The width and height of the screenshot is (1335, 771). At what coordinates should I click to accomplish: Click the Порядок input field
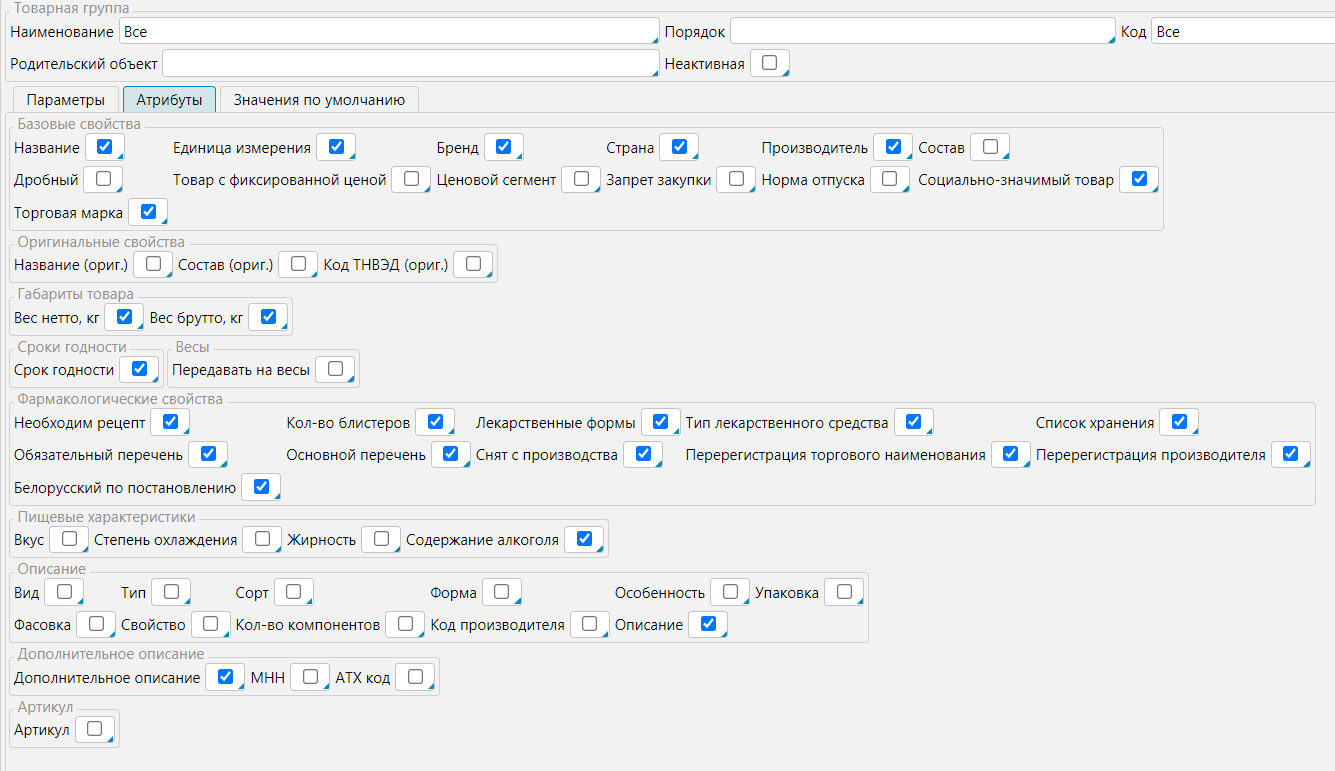coord(921,32)
